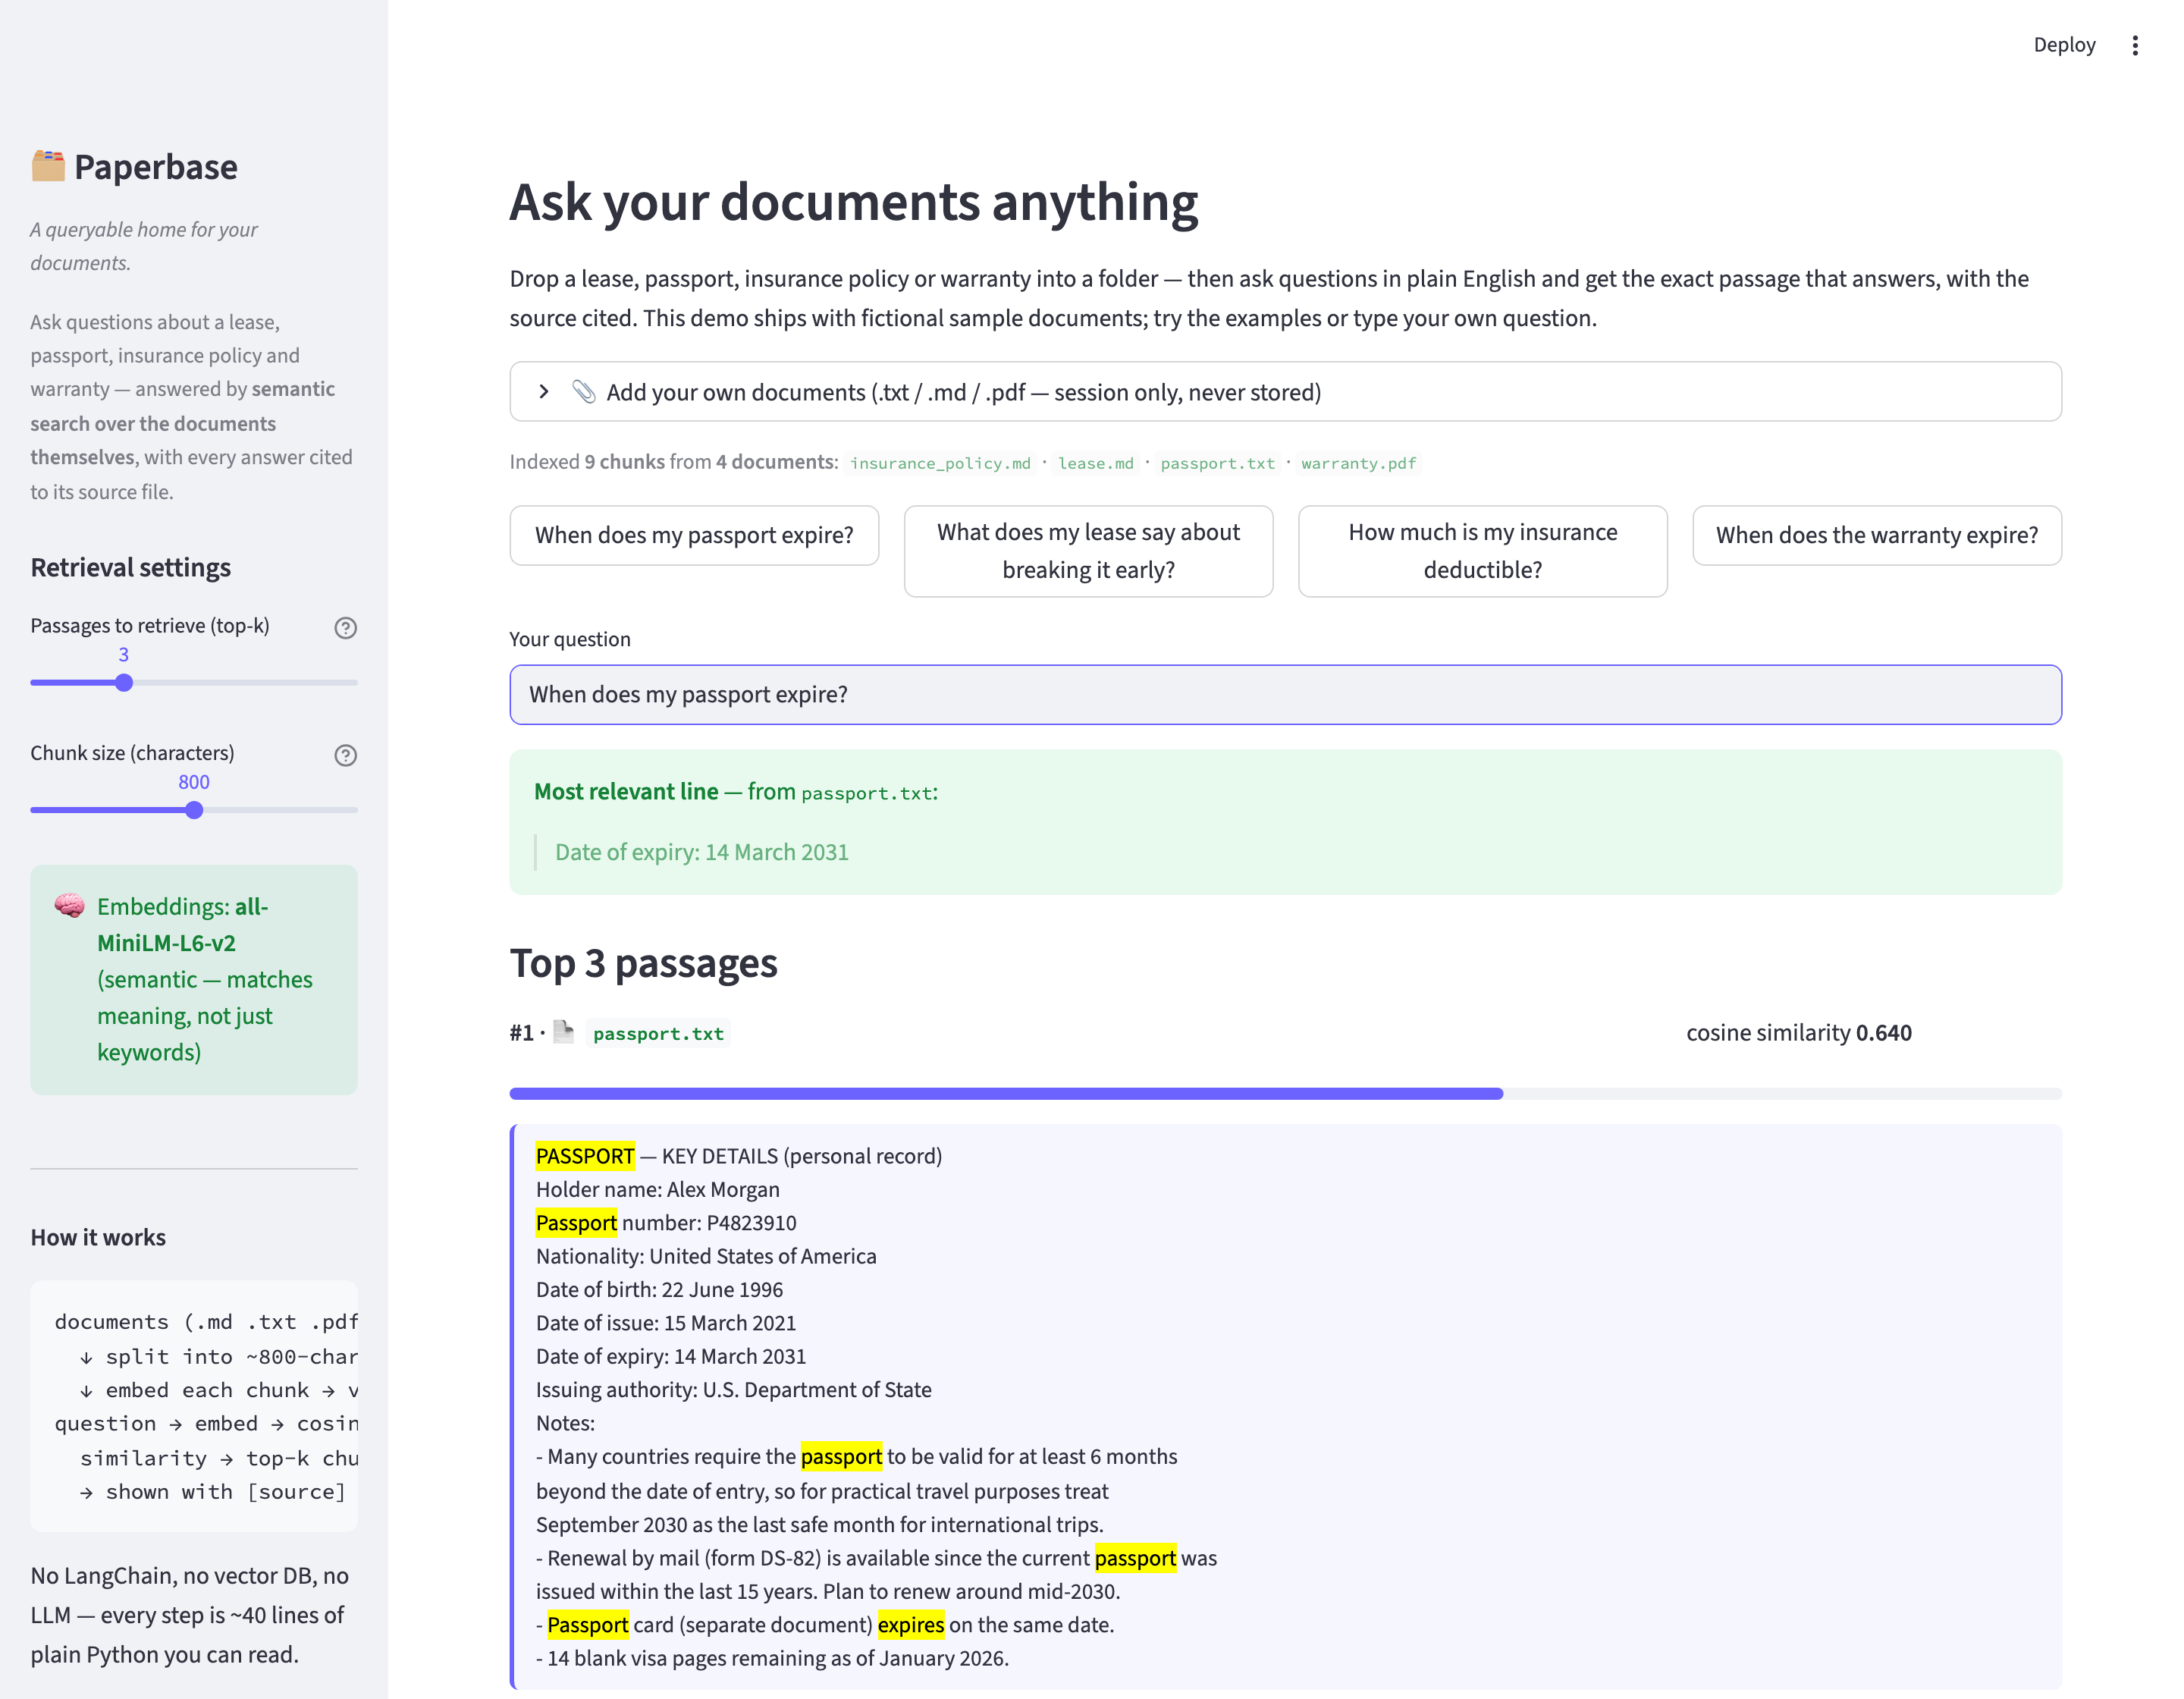Click the lease.md file tag
The height and width of the screenshot is (1699, 2184).
(x=1096, y=463)
